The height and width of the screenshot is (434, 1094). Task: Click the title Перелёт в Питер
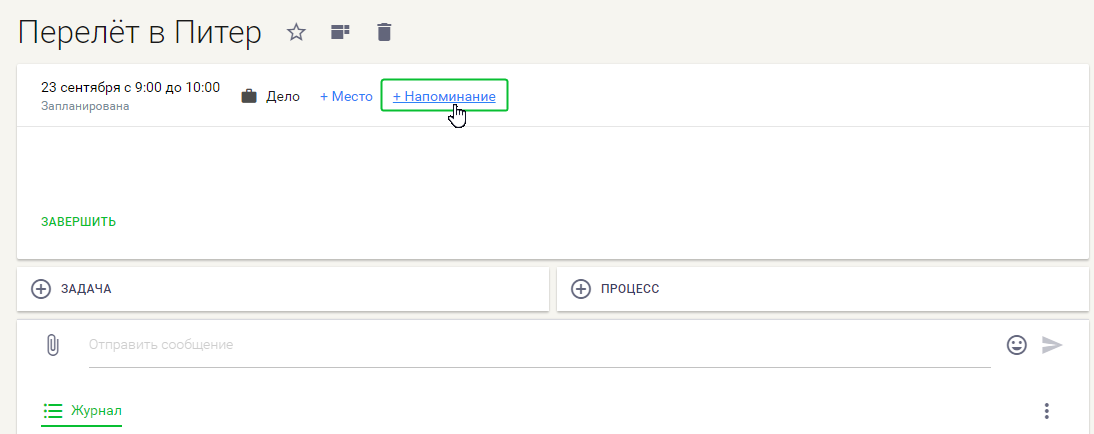coord(140,33)
